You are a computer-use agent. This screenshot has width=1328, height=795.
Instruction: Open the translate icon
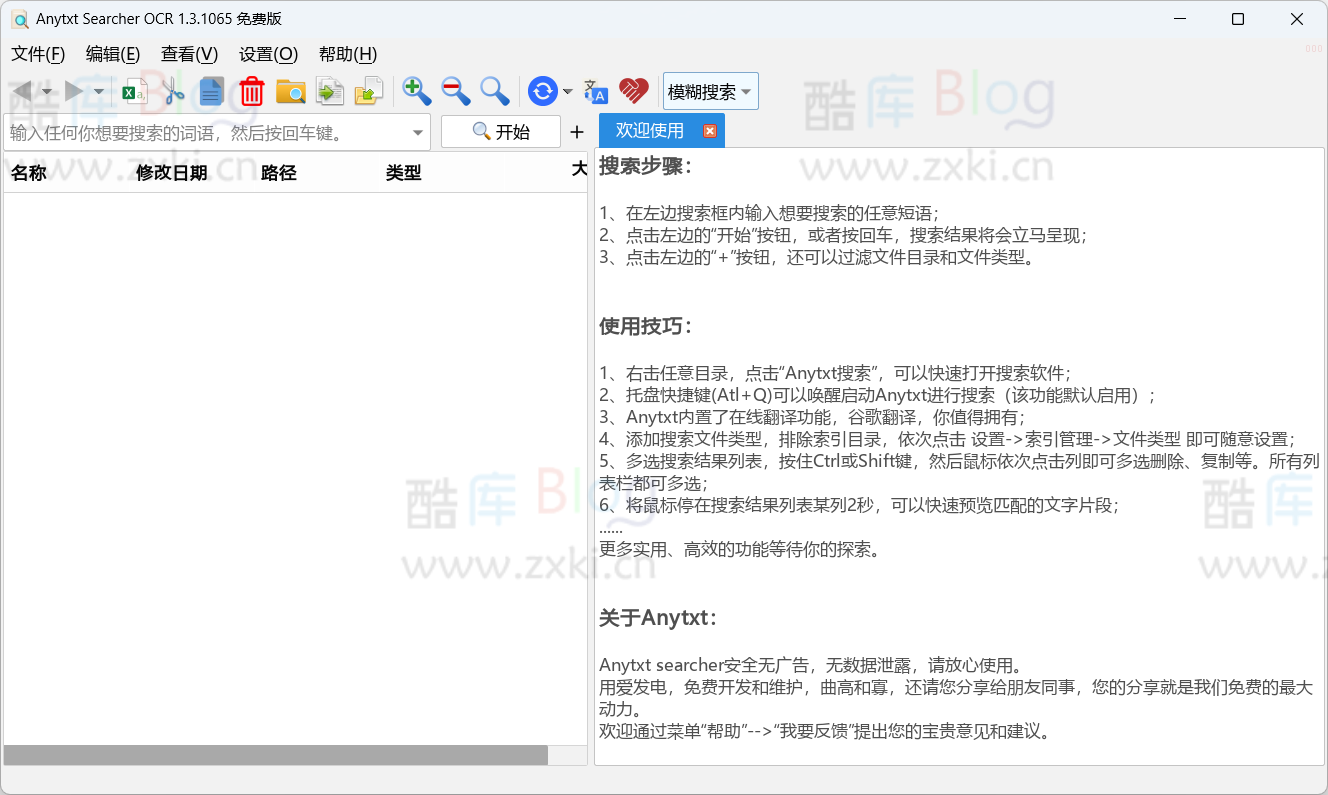[596, 91]
